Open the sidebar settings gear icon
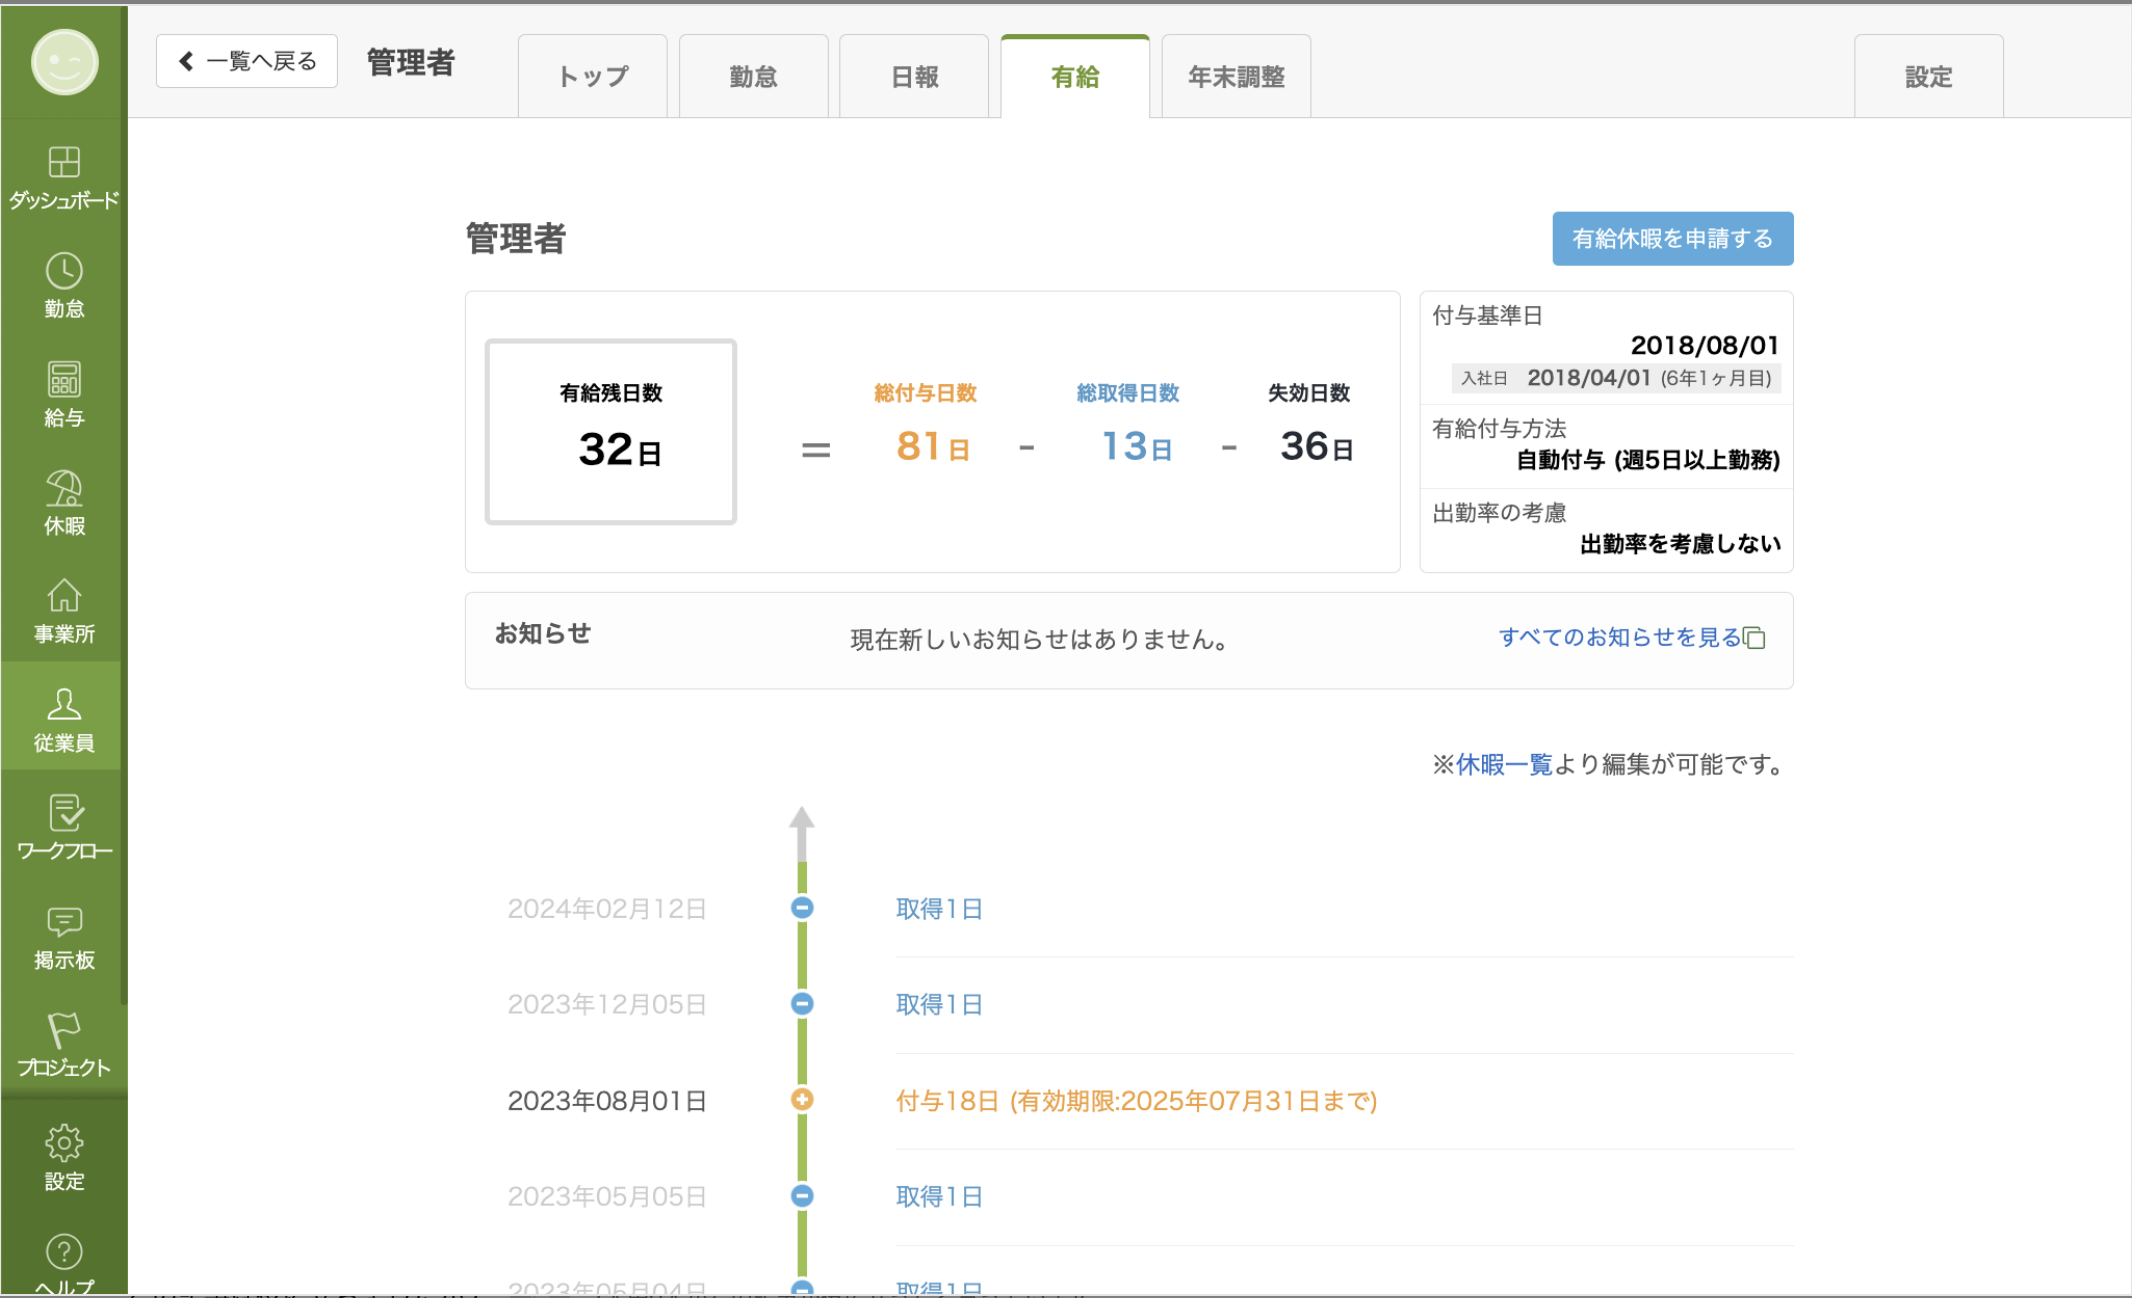This screenshot has width=2132, height=1298. 64,1143
